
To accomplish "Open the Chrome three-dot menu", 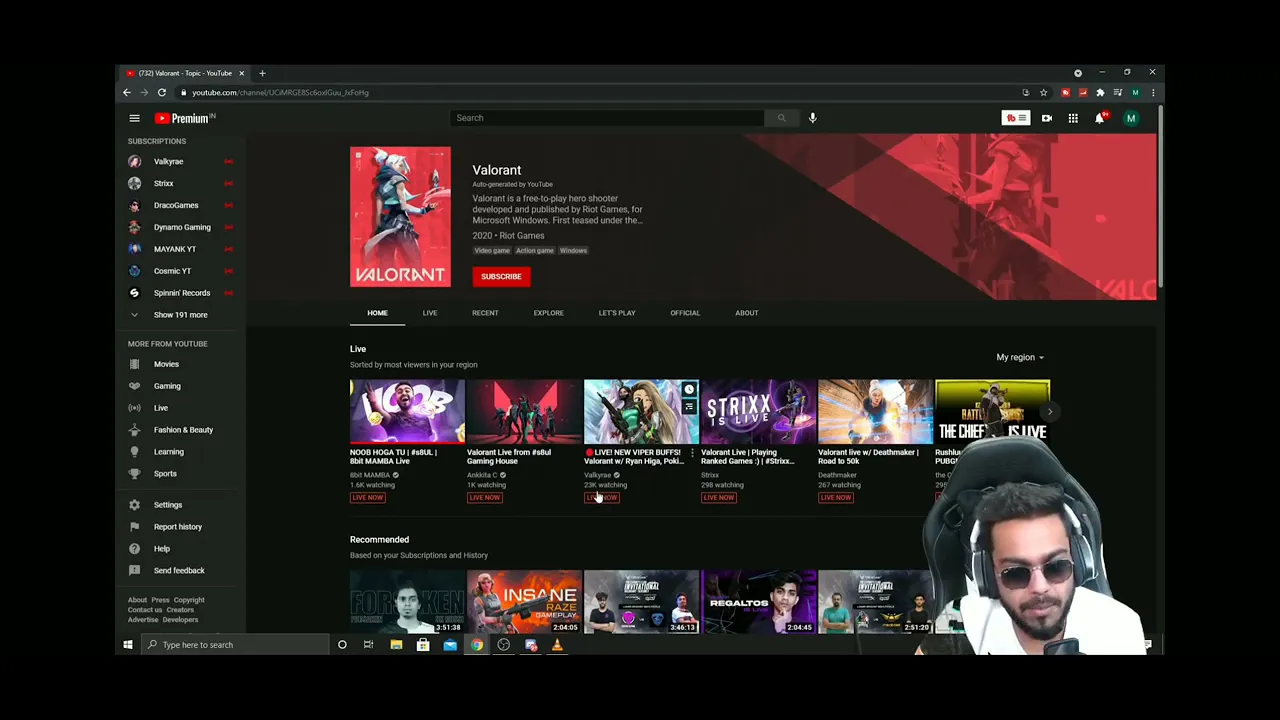I will pos(1152,92).
